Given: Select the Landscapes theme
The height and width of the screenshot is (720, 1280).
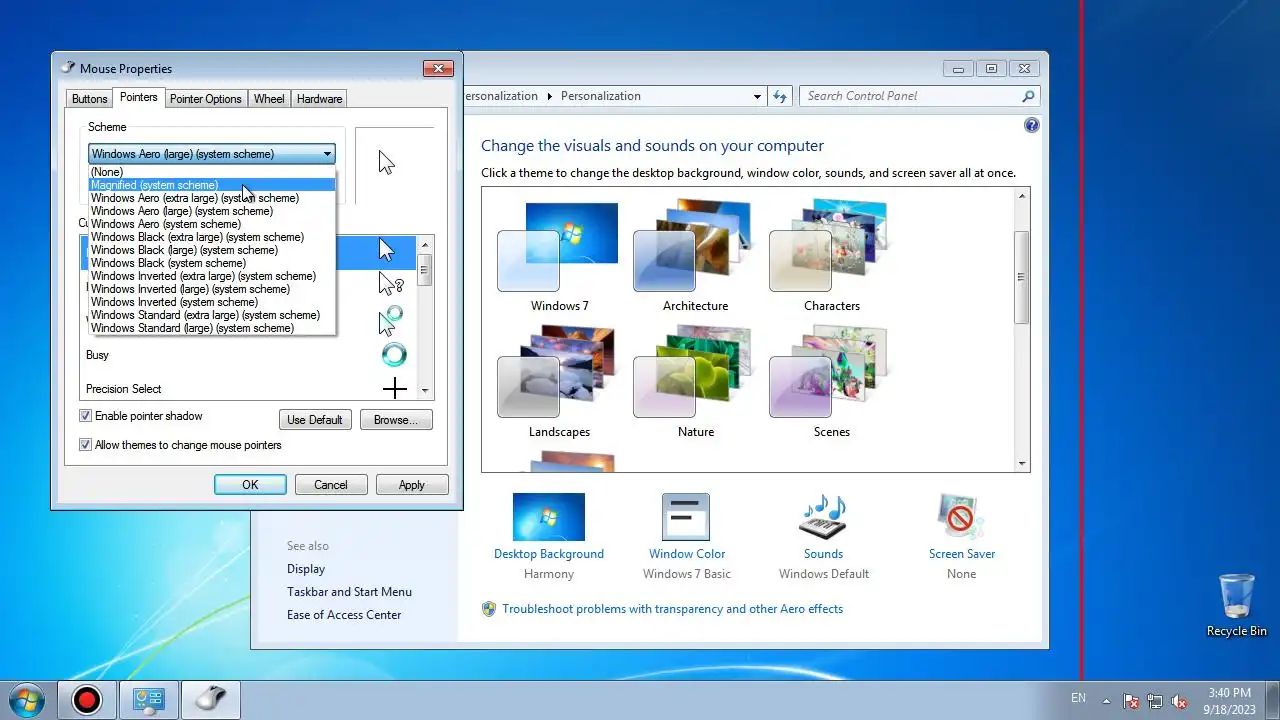Looking at the screenshot, I should click(x=559, y=382).
